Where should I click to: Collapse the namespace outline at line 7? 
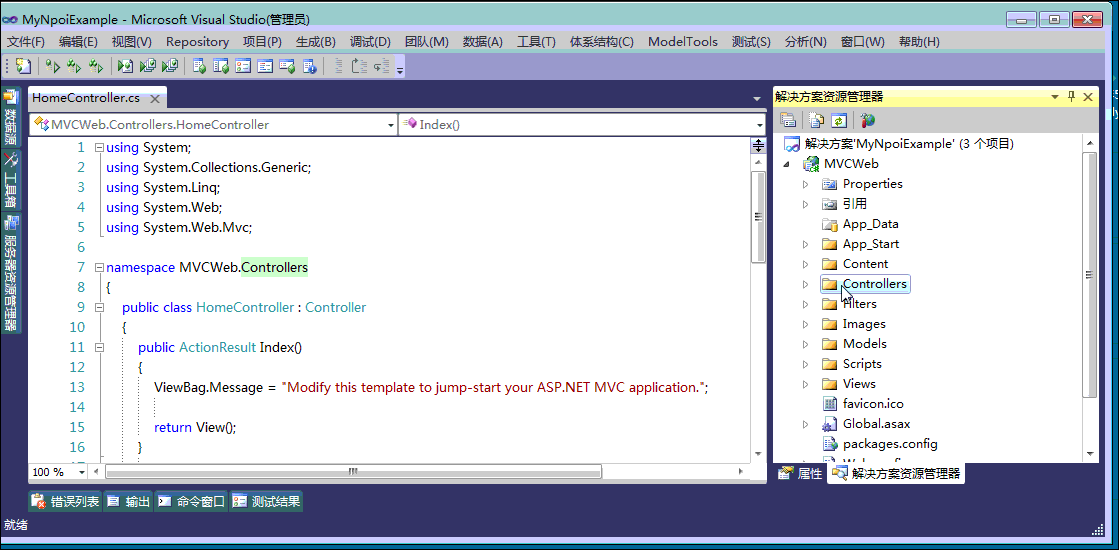click(x=98, y=268)
